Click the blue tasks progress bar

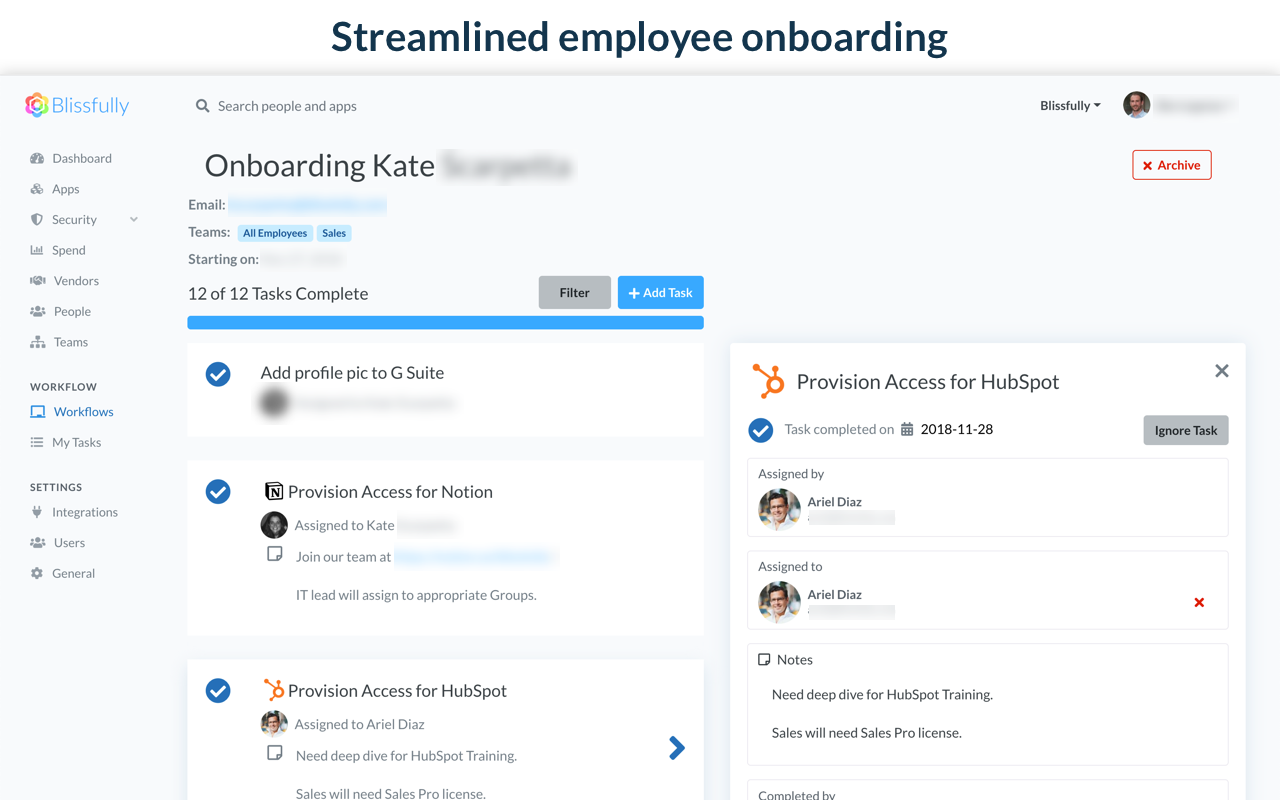point(445,323)
